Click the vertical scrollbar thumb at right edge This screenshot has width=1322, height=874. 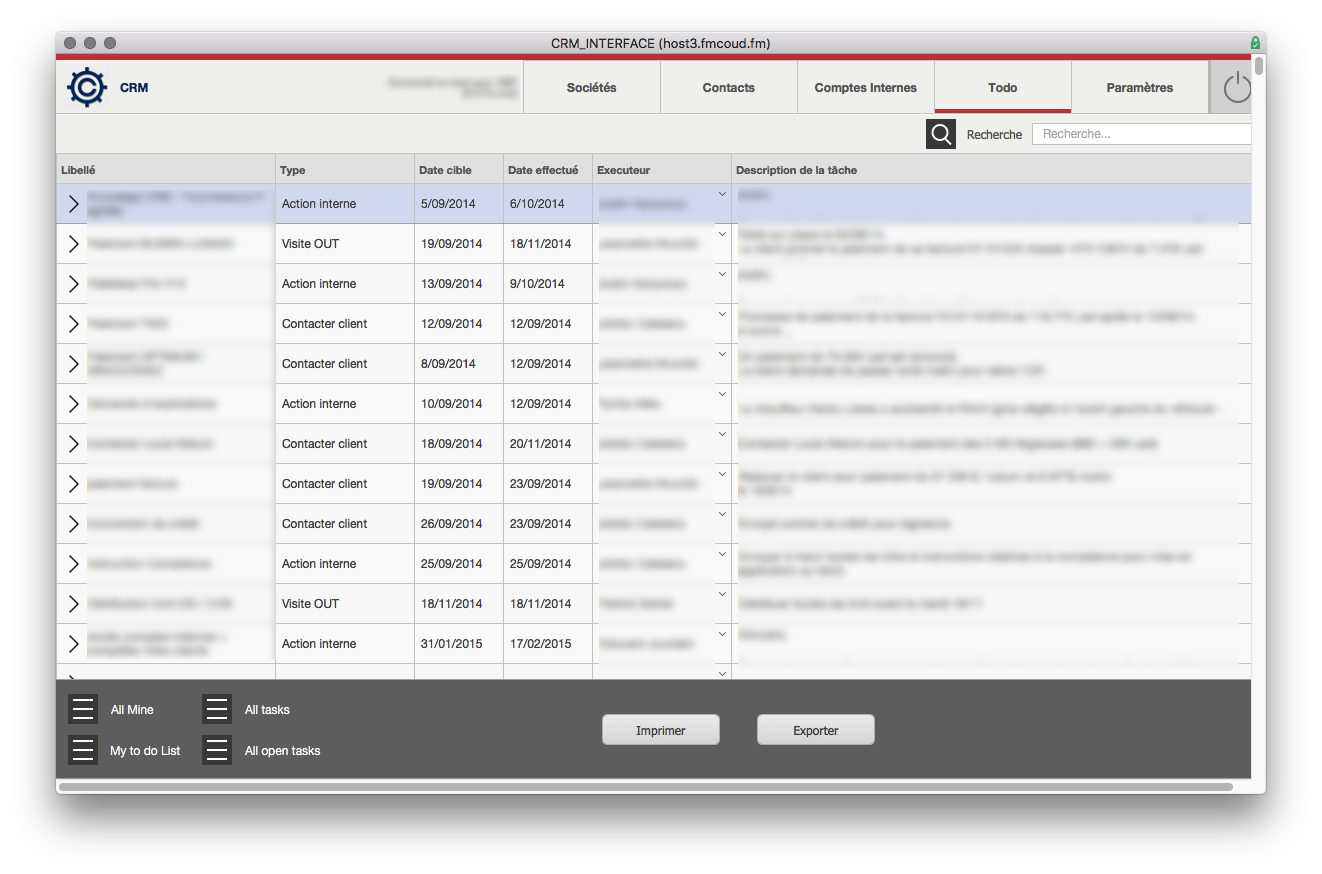pos(1259,66)
